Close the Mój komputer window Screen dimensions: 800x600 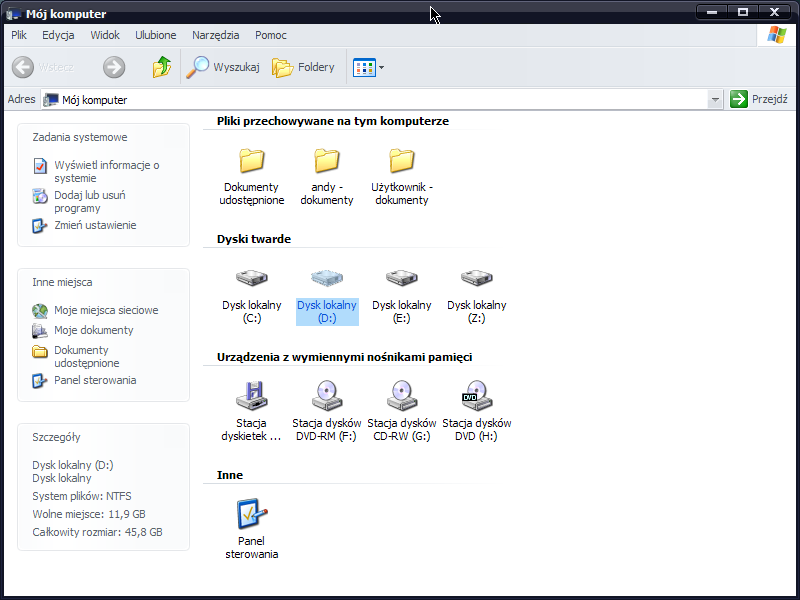774,12
